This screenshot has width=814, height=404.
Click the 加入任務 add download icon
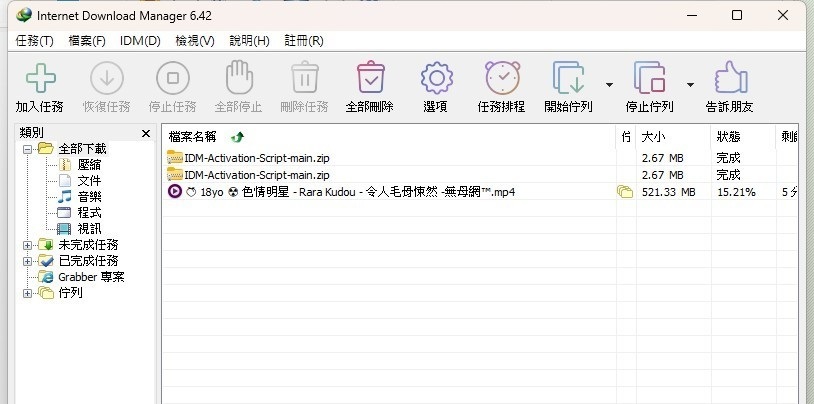click(x=40, y=78)
